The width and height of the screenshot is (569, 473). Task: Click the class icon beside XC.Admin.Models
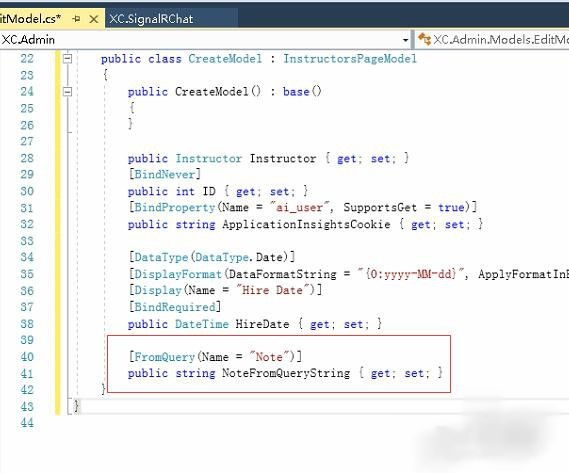[x=424, y=39]
